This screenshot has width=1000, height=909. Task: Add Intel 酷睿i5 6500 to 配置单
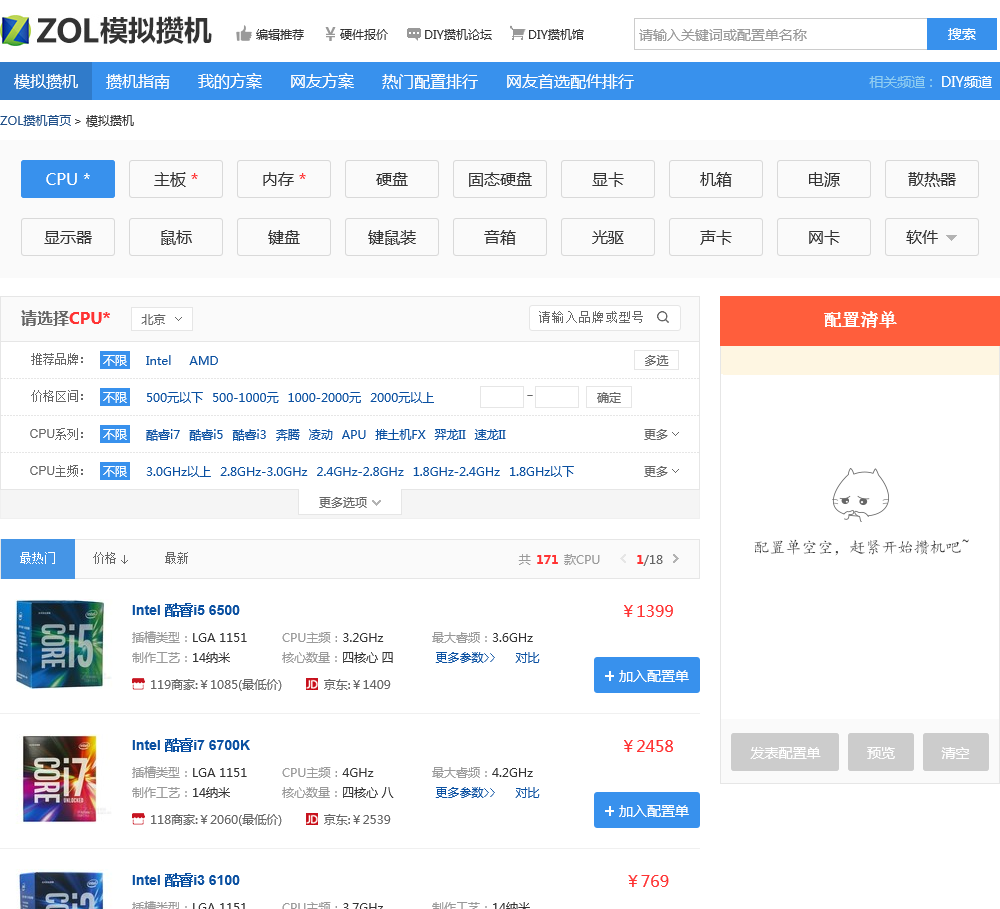coord(647,675)
